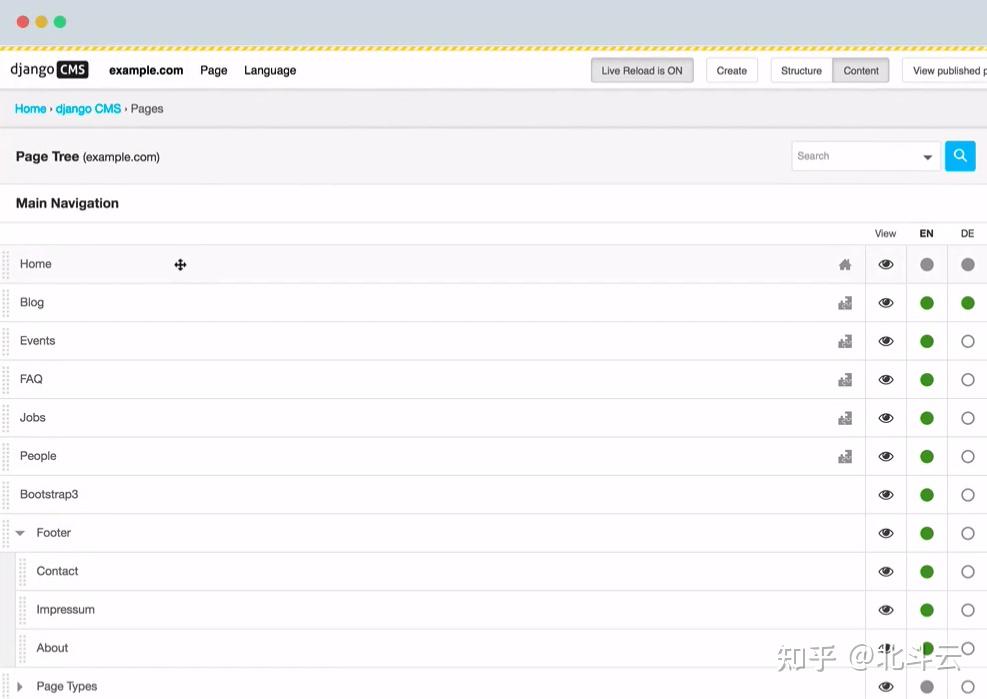Click the drag handle of About row
This screenshot has width=987, height=699.
click(22, 649)
